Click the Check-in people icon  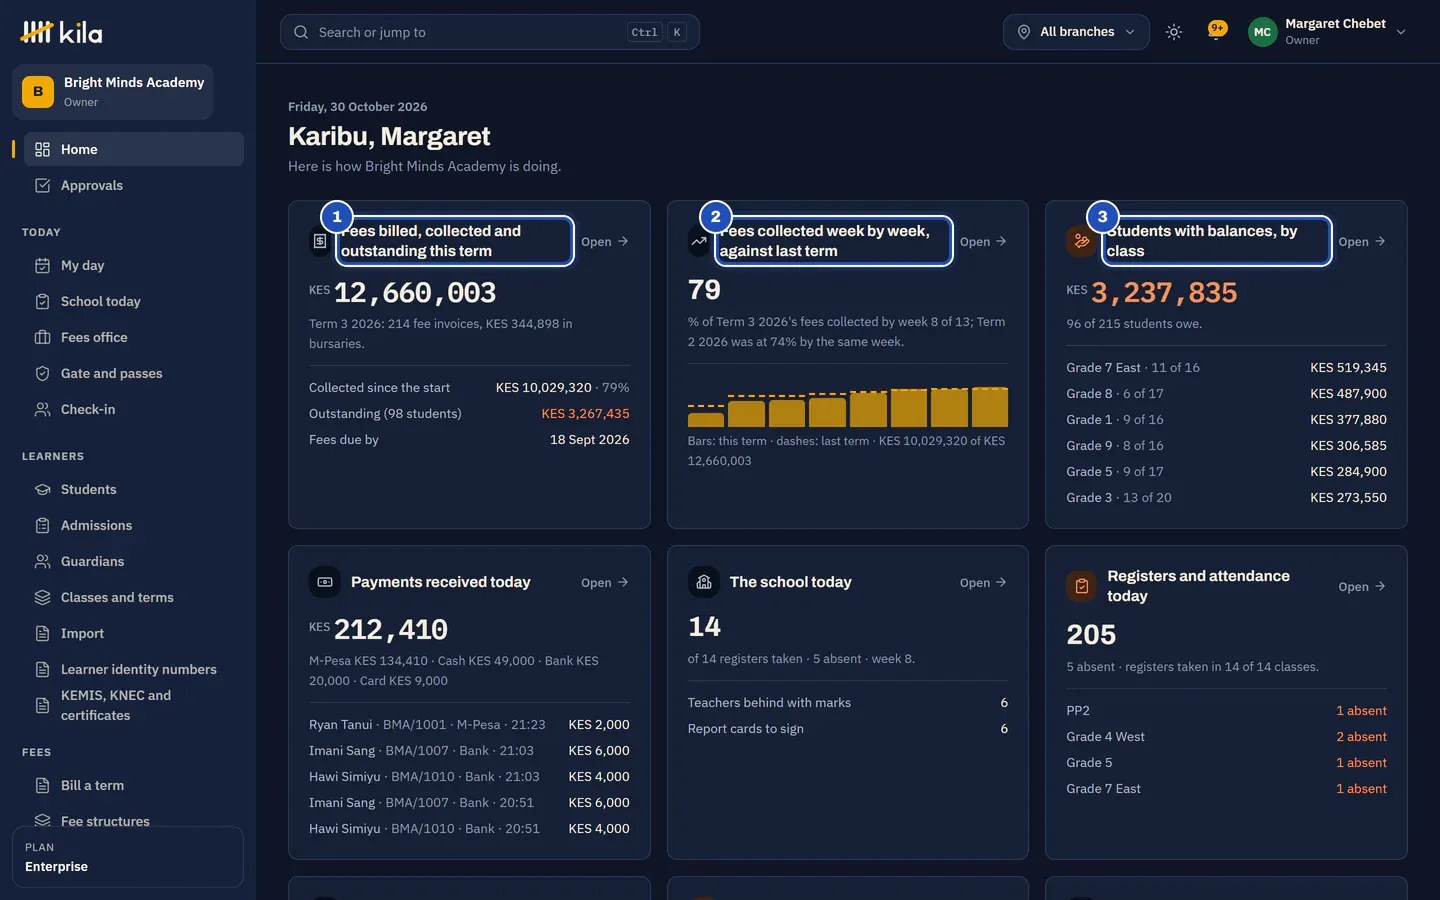coord(42,409)
